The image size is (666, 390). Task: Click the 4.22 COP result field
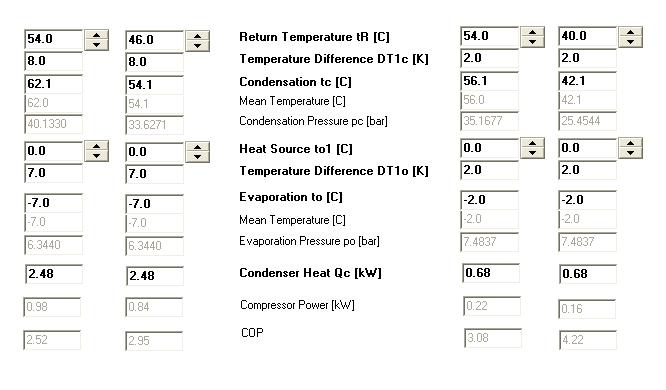point(588,340)
